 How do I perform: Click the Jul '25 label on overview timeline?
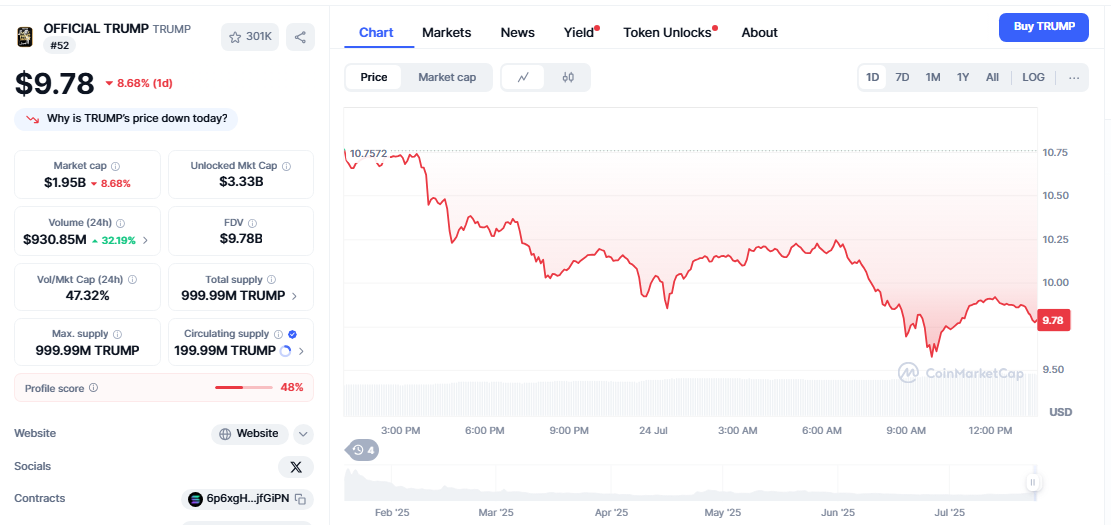point(950,512)
